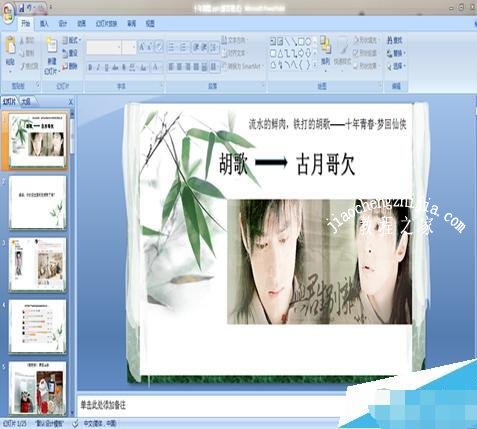Click the Text Direction button
Viewport: 477px width, 429px height.
(236, 40)
